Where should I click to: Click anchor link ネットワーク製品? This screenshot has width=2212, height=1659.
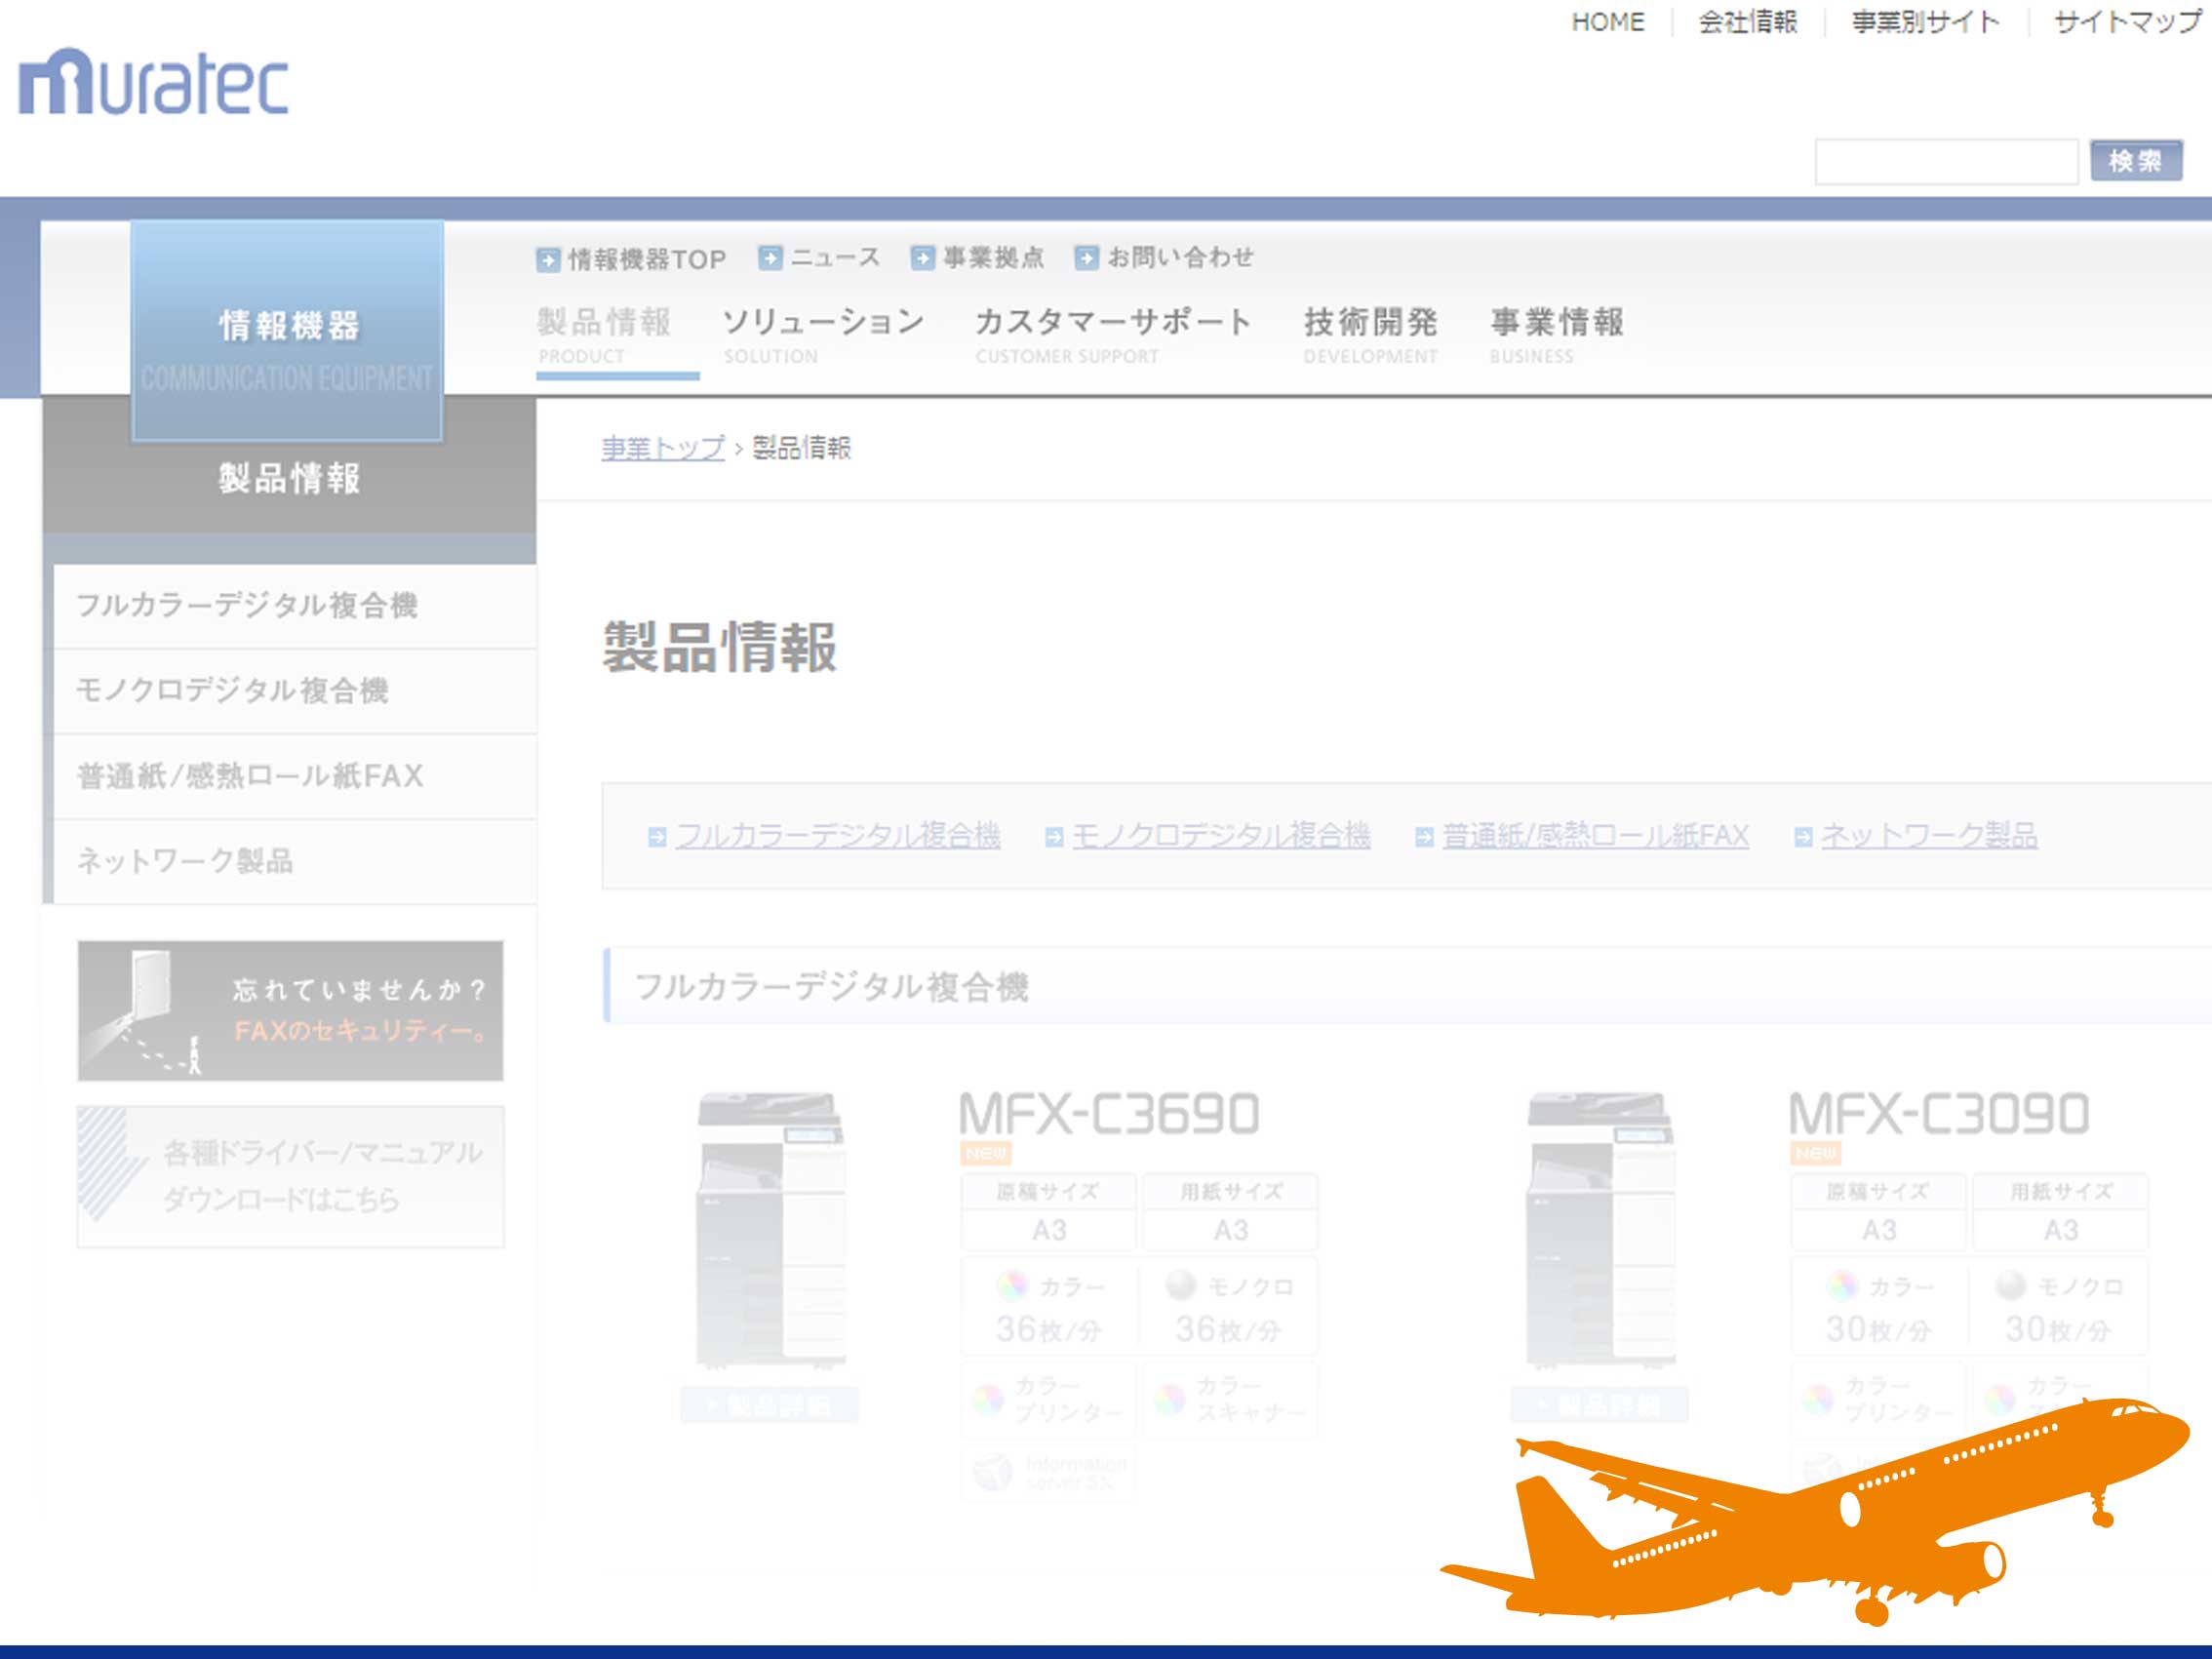coord(1929,836)
